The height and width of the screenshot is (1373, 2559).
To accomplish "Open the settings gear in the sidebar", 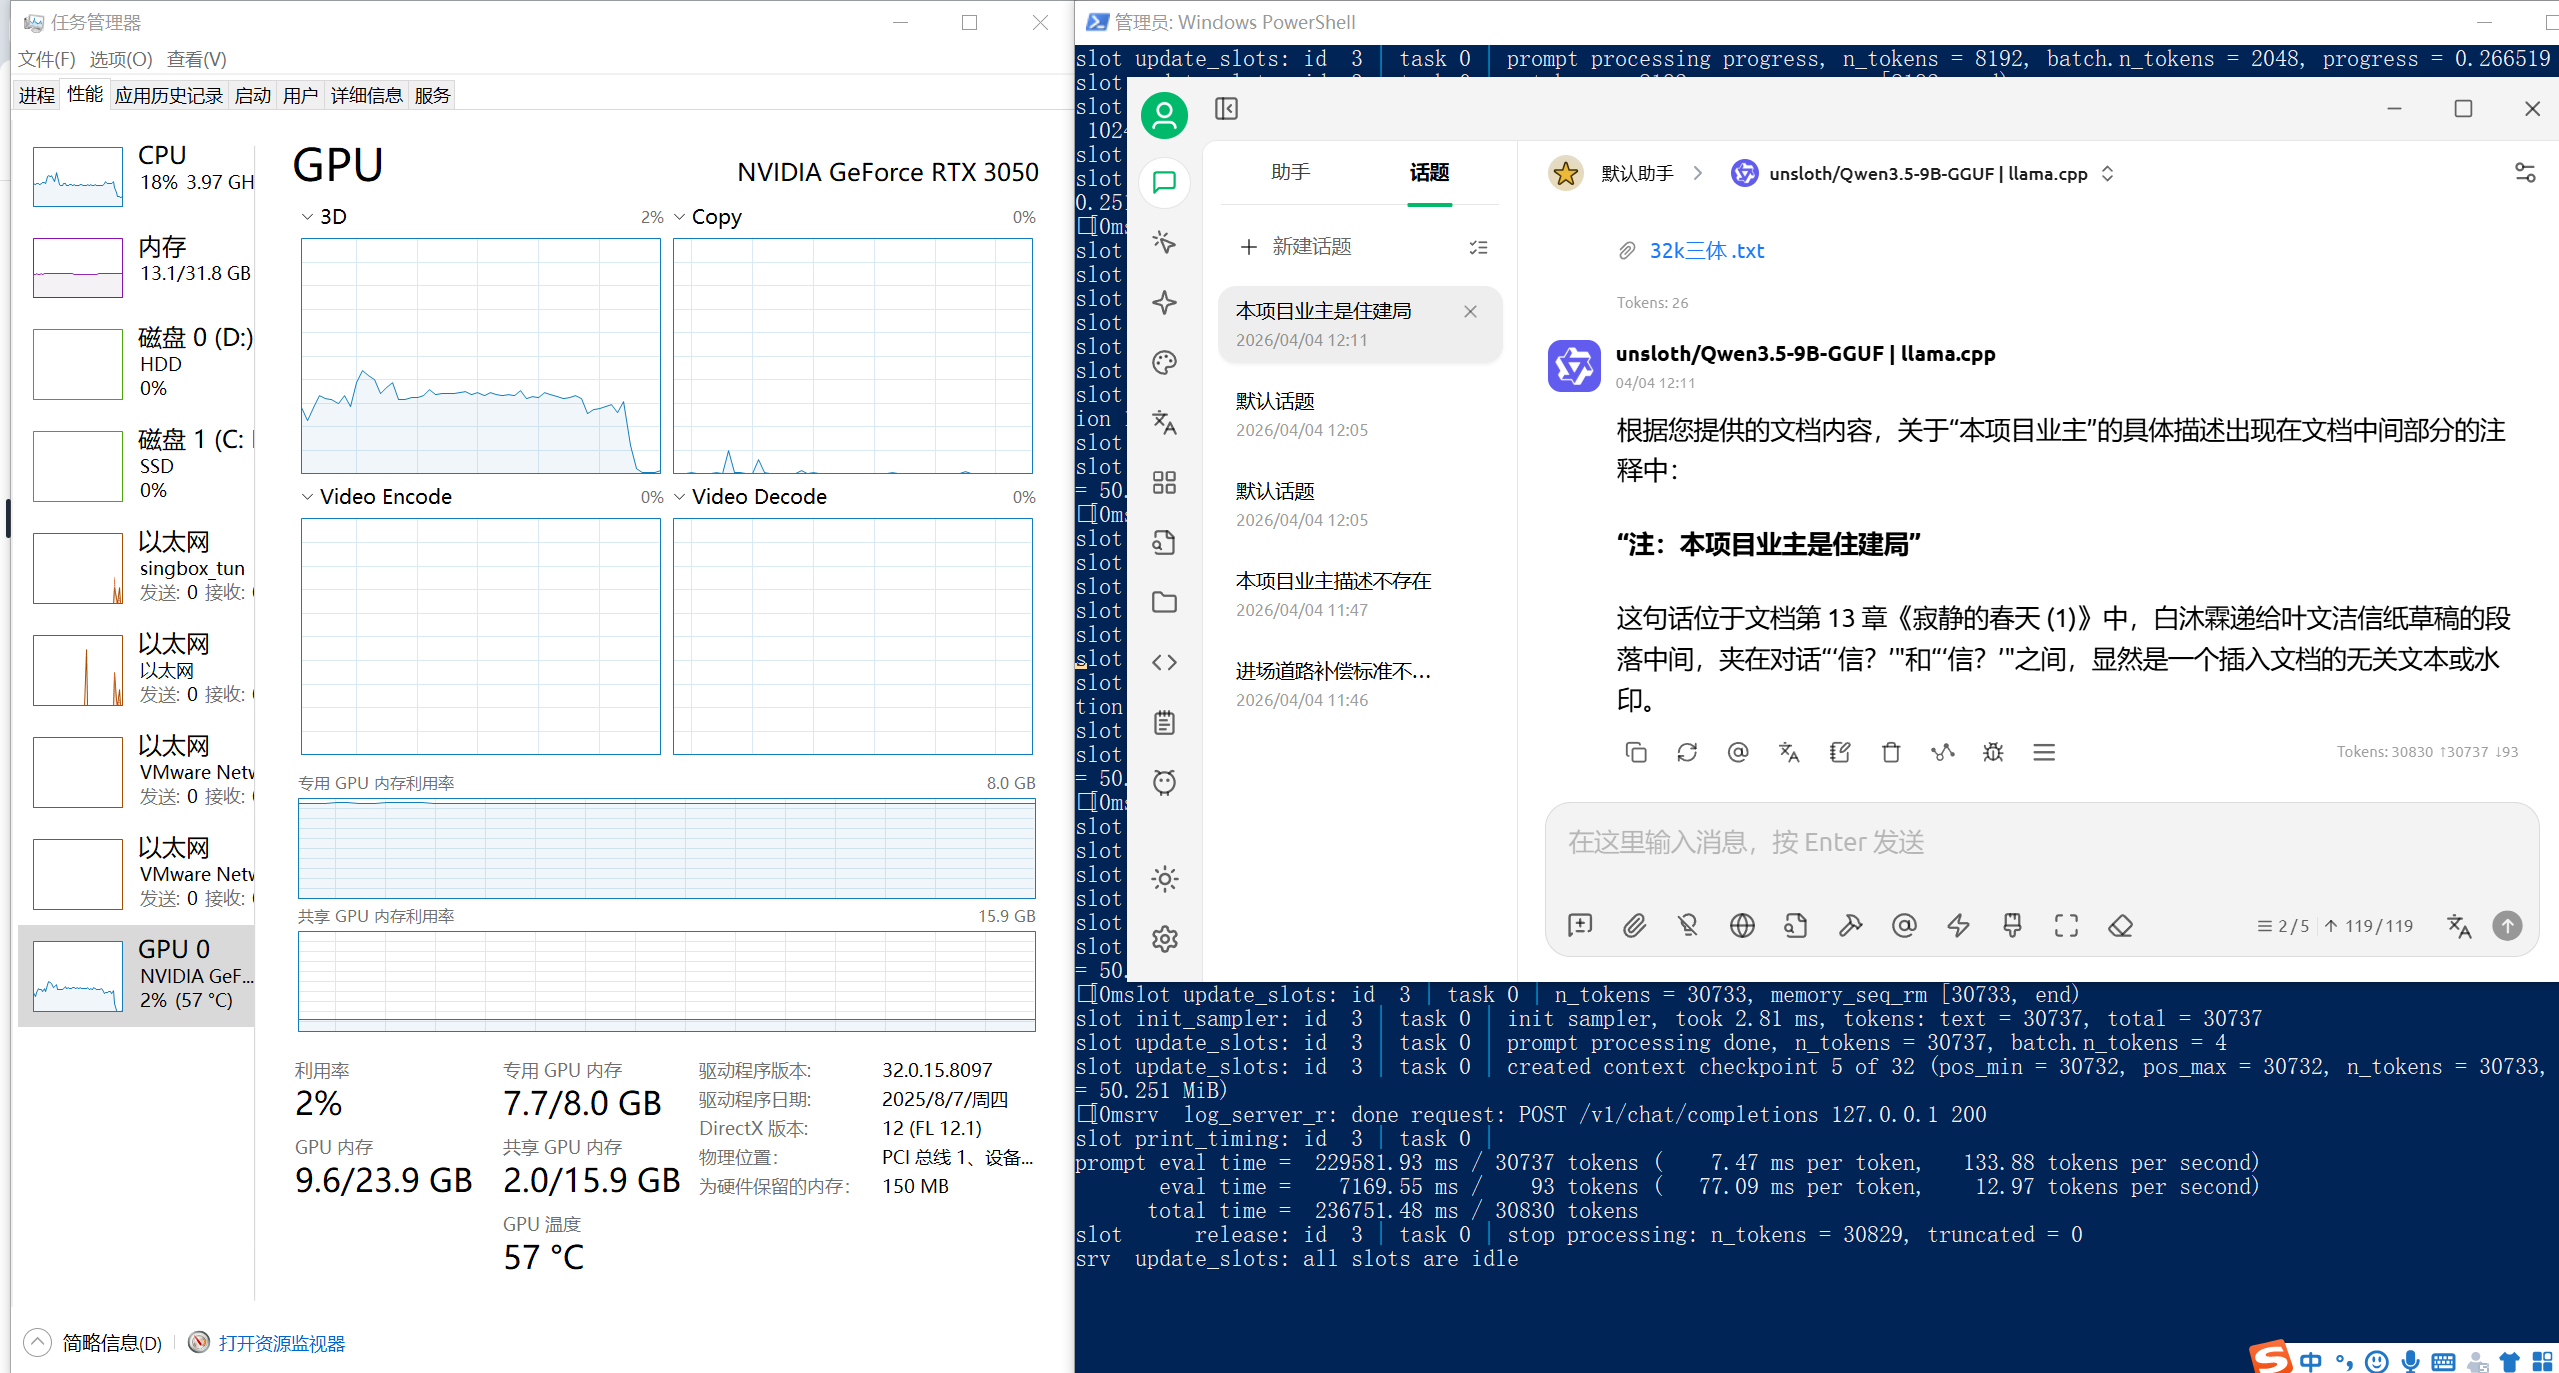I will pos(1164,939).
